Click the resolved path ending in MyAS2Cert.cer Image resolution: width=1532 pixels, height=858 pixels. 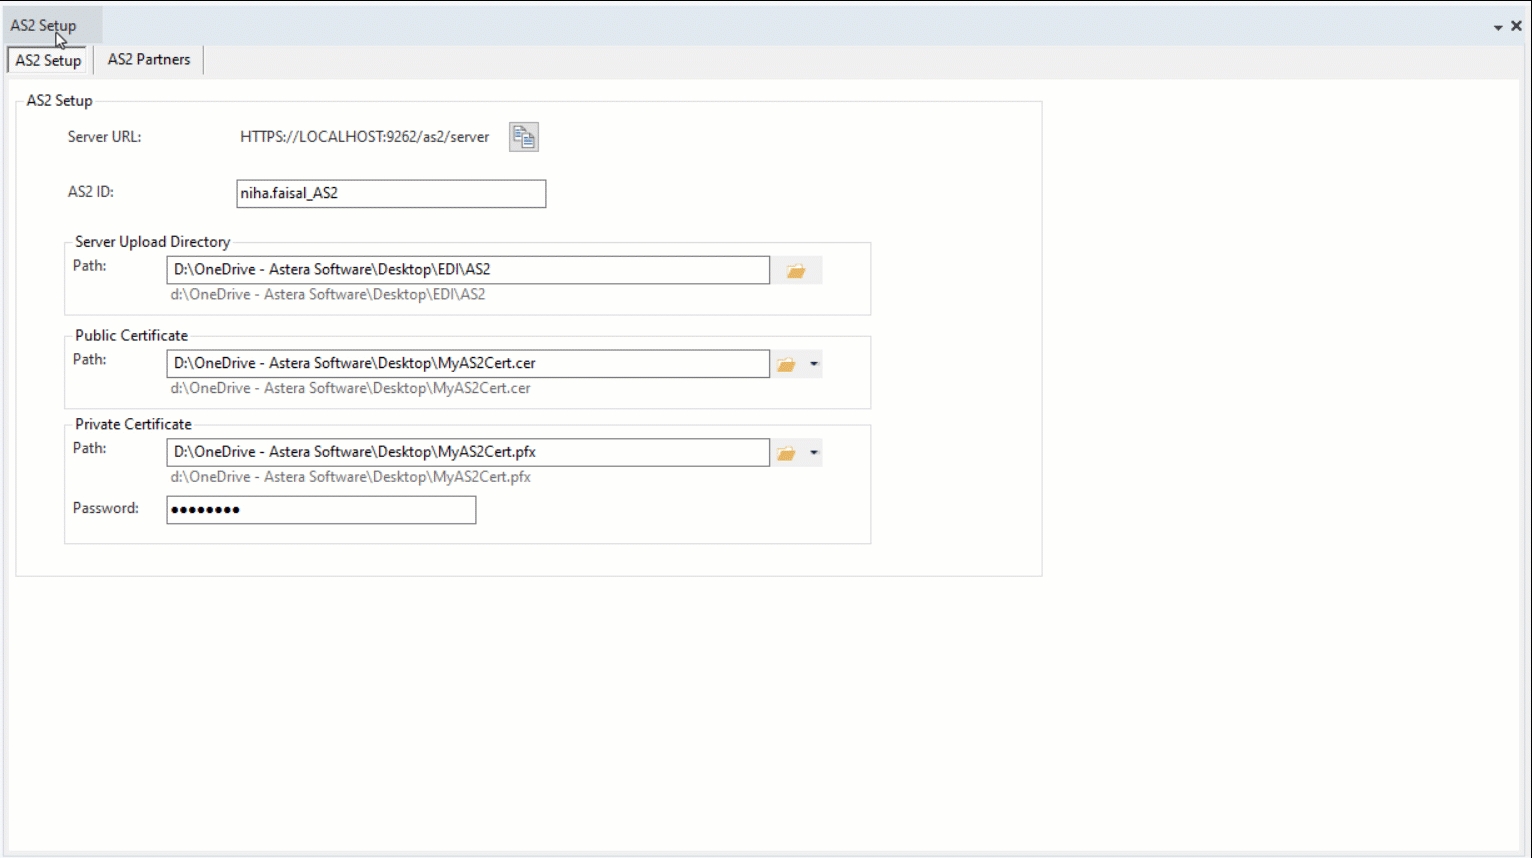[x=350, y=389]
